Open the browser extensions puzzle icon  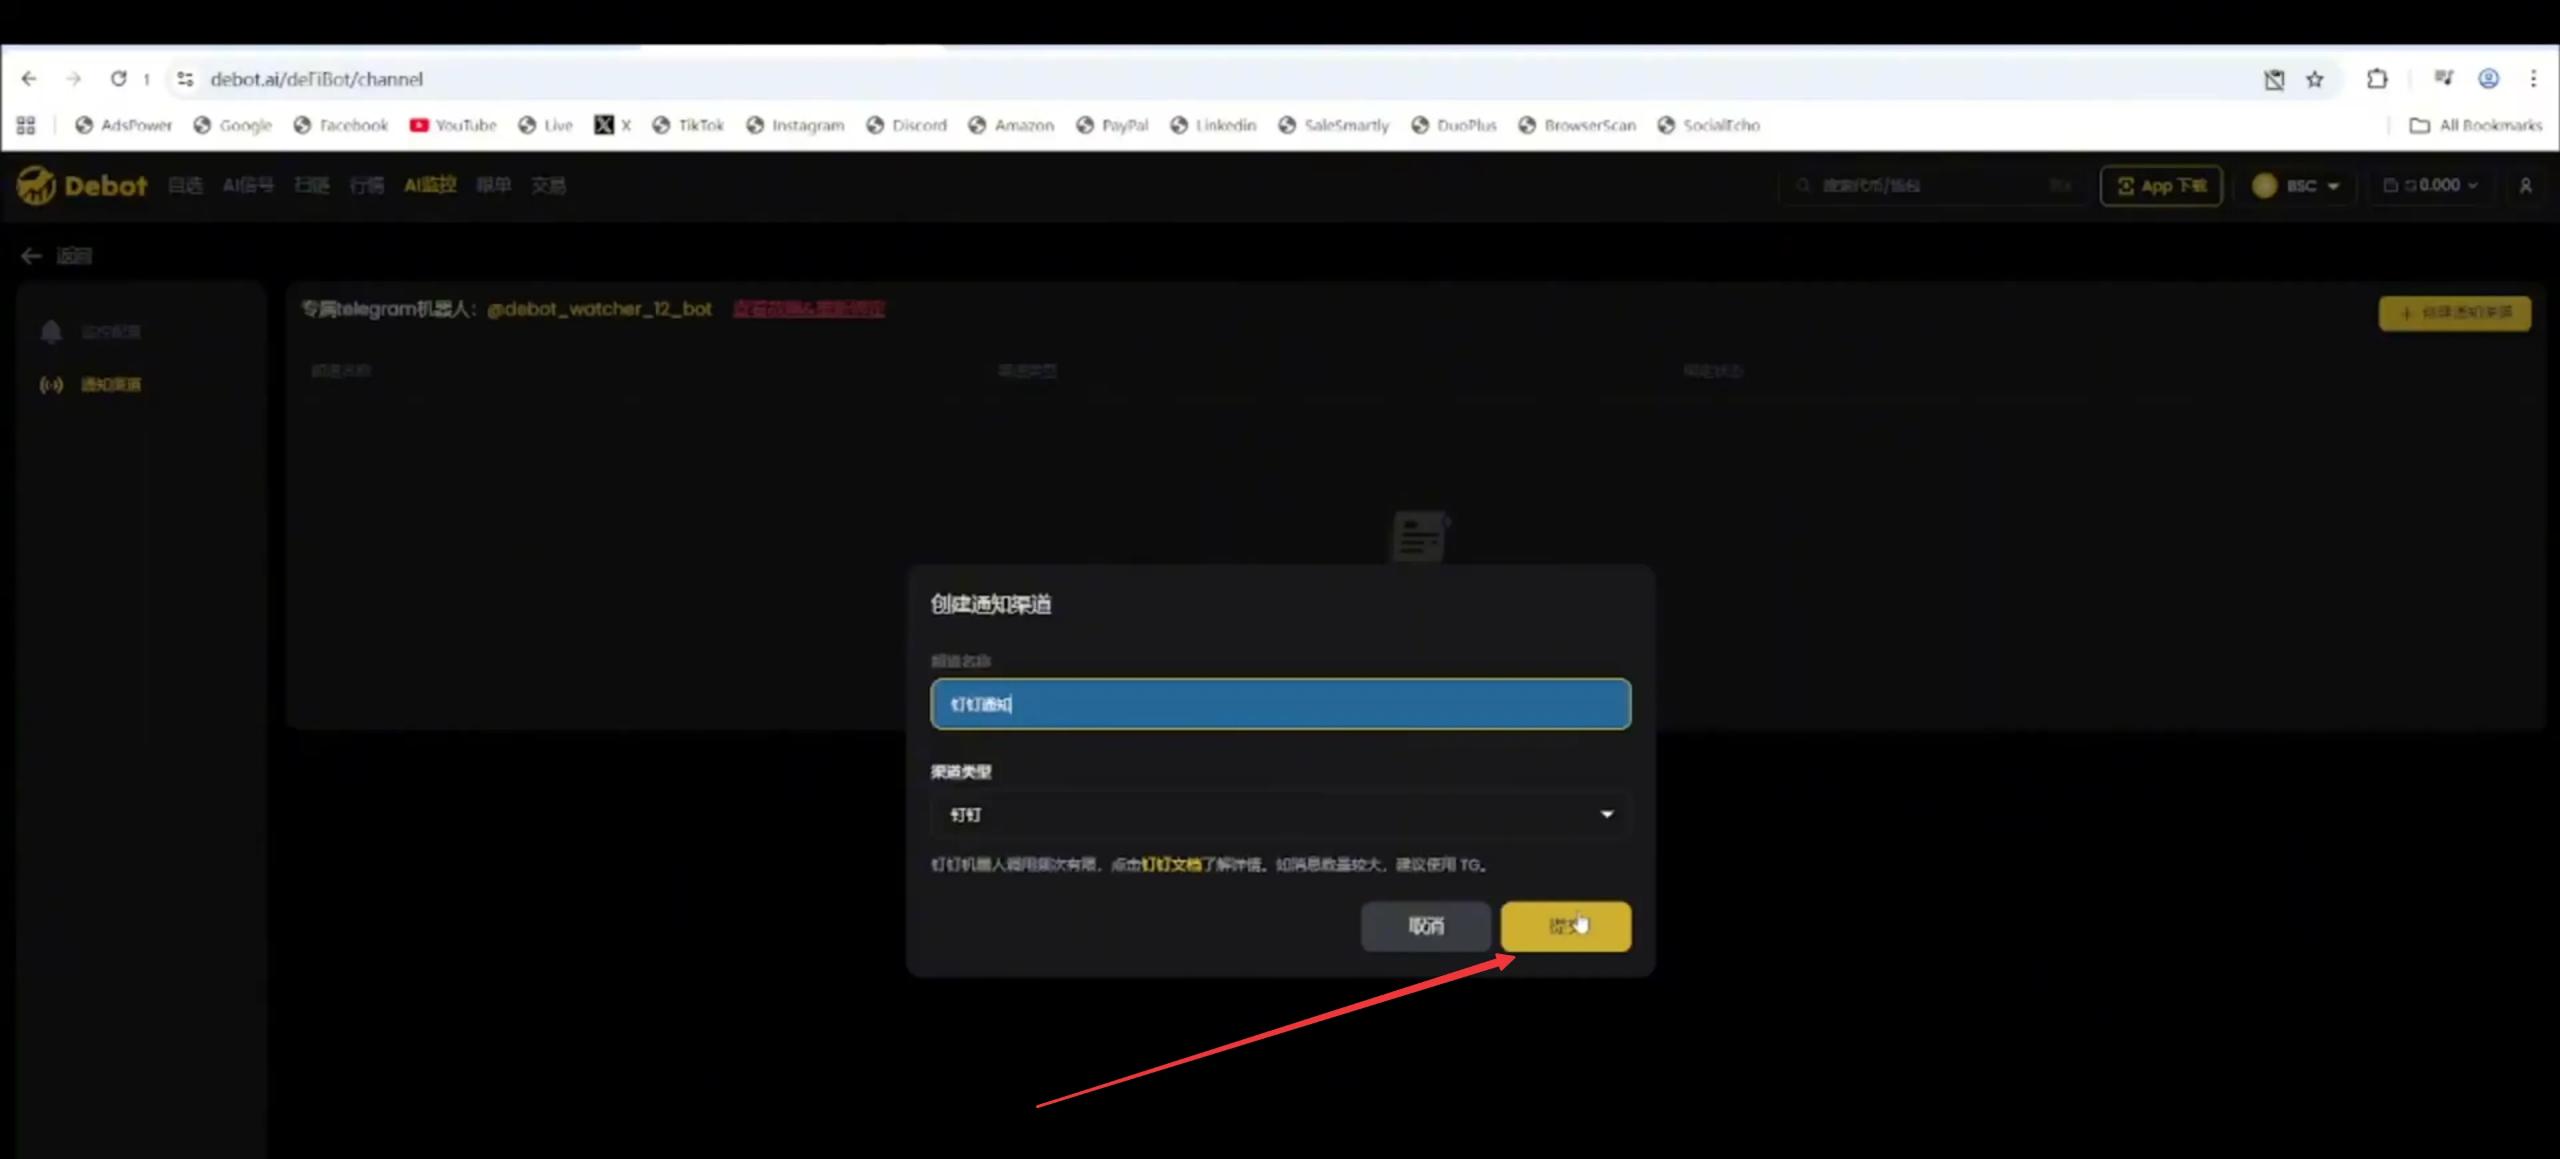tap(2377, 79)
